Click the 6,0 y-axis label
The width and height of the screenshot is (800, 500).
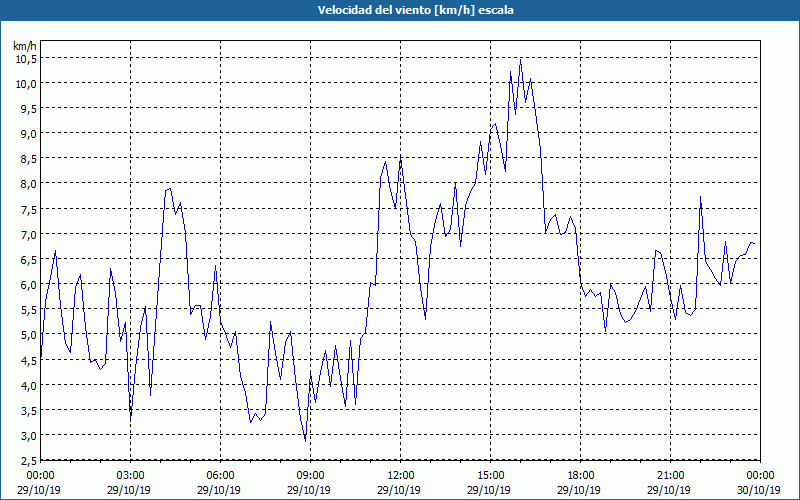pyautogui.click(x=29, y=285)
